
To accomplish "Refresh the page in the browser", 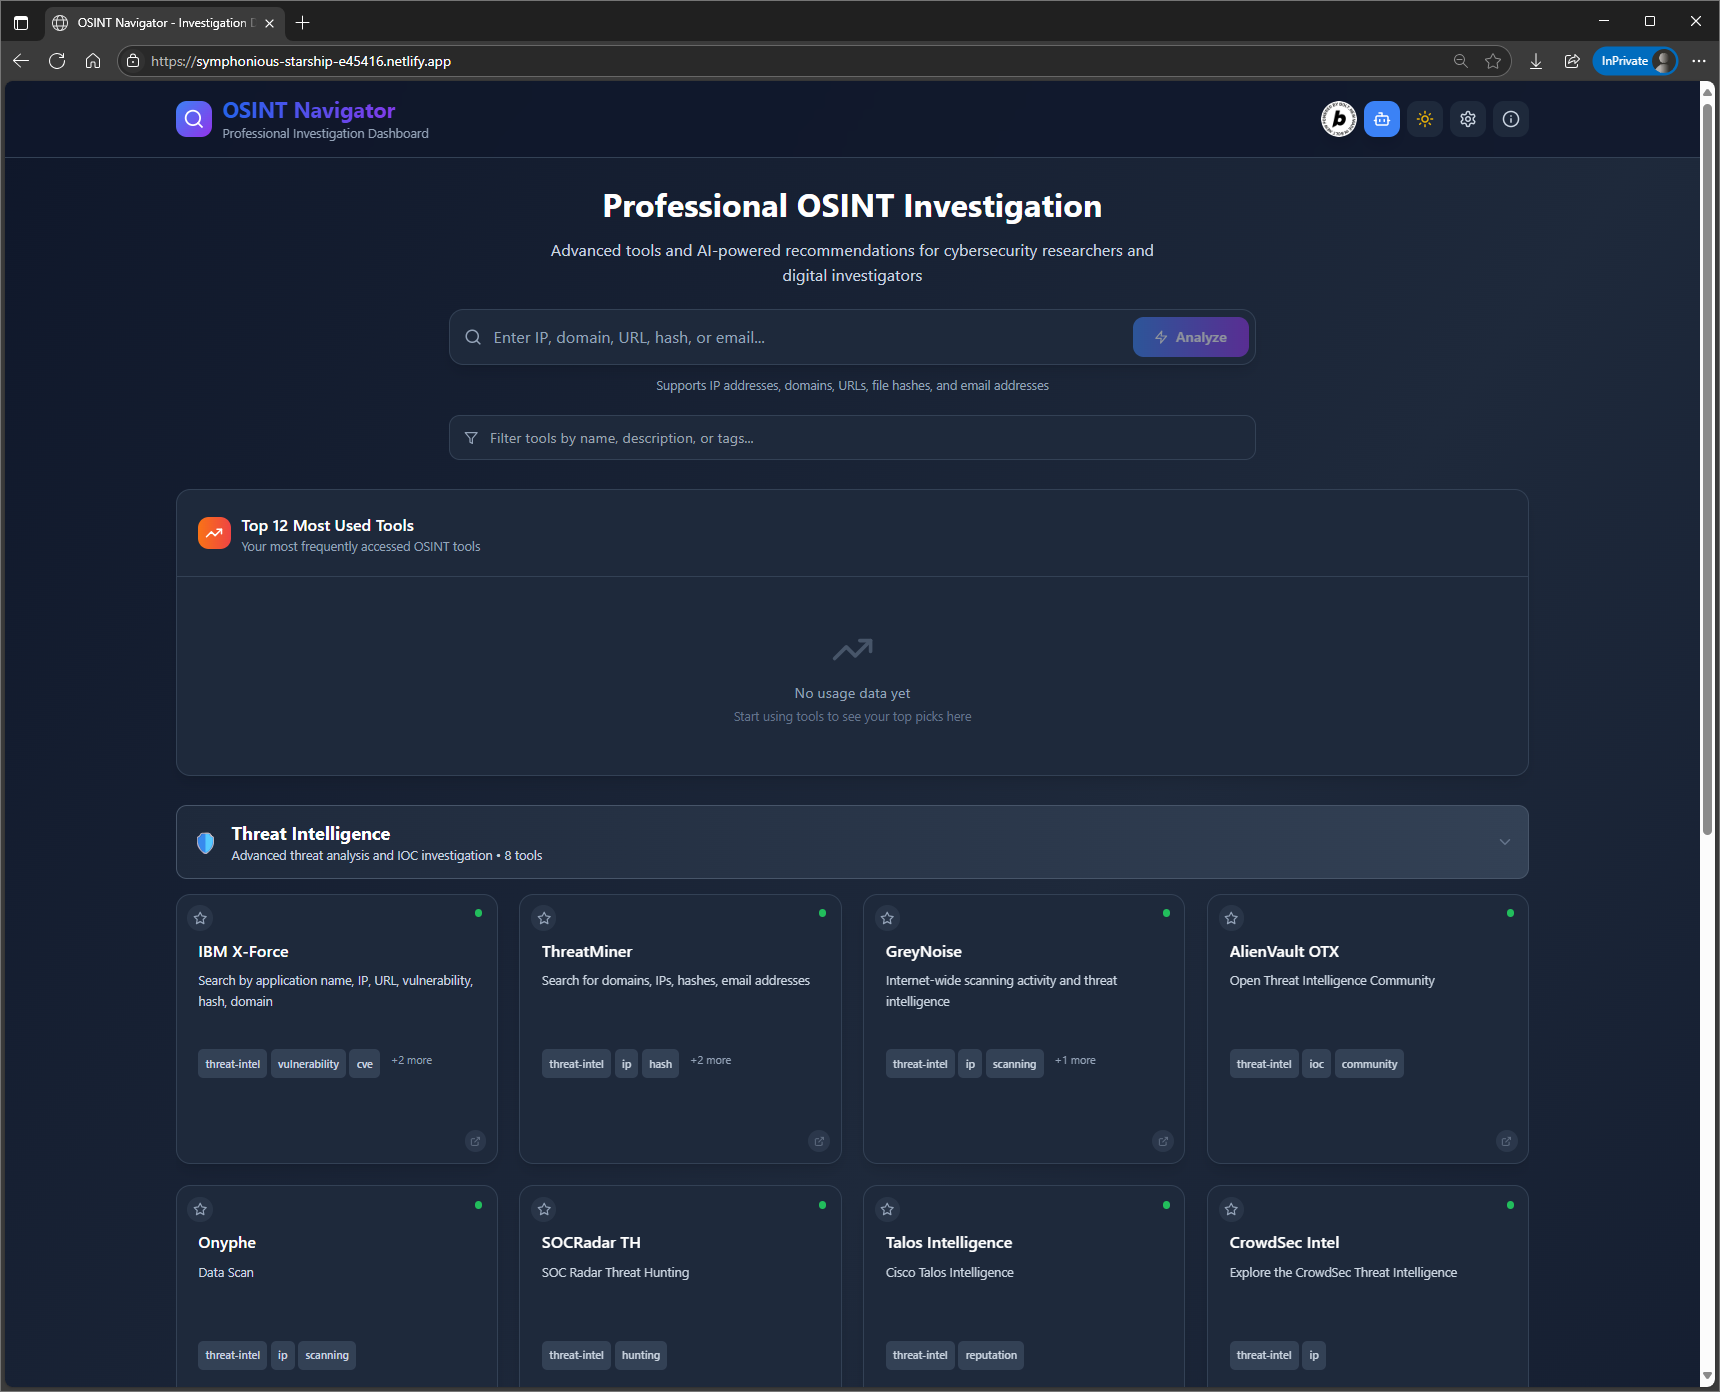I will click(x=57, y=61).
